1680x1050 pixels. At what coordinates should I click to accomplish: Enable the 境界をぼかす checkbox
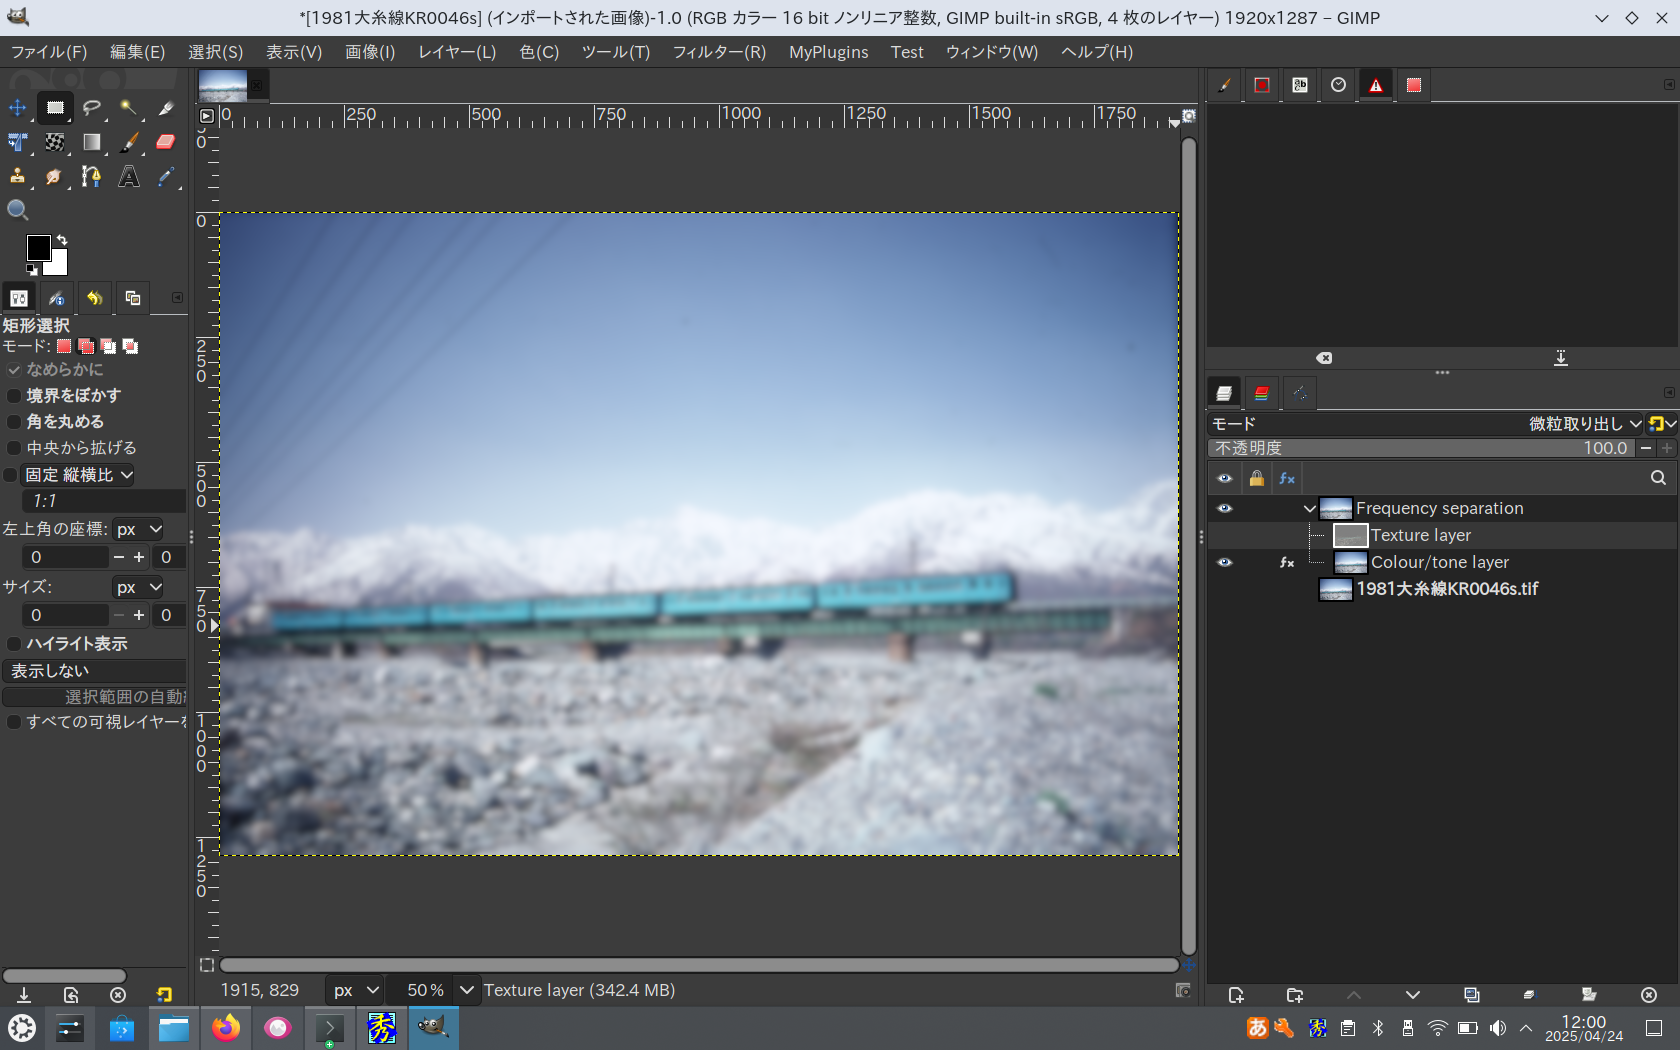[13, 396]
